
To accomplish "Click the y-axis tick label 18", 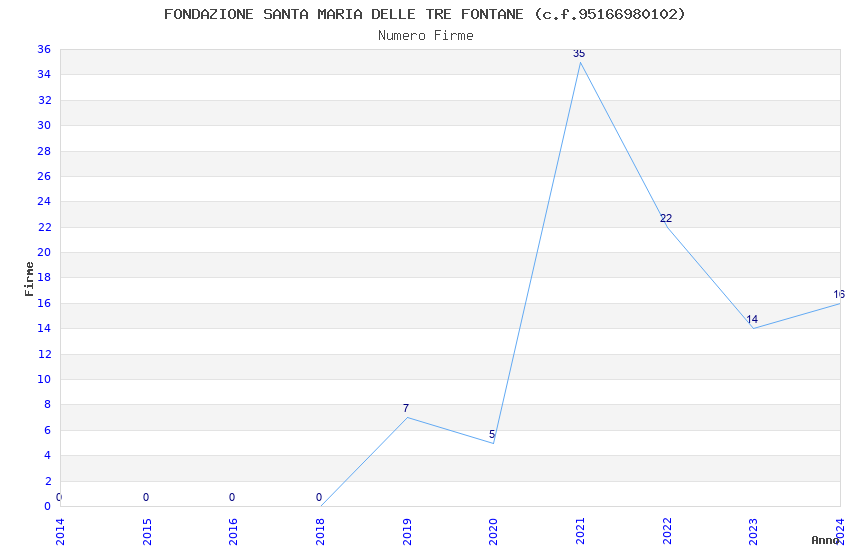I will pos(44,277).
